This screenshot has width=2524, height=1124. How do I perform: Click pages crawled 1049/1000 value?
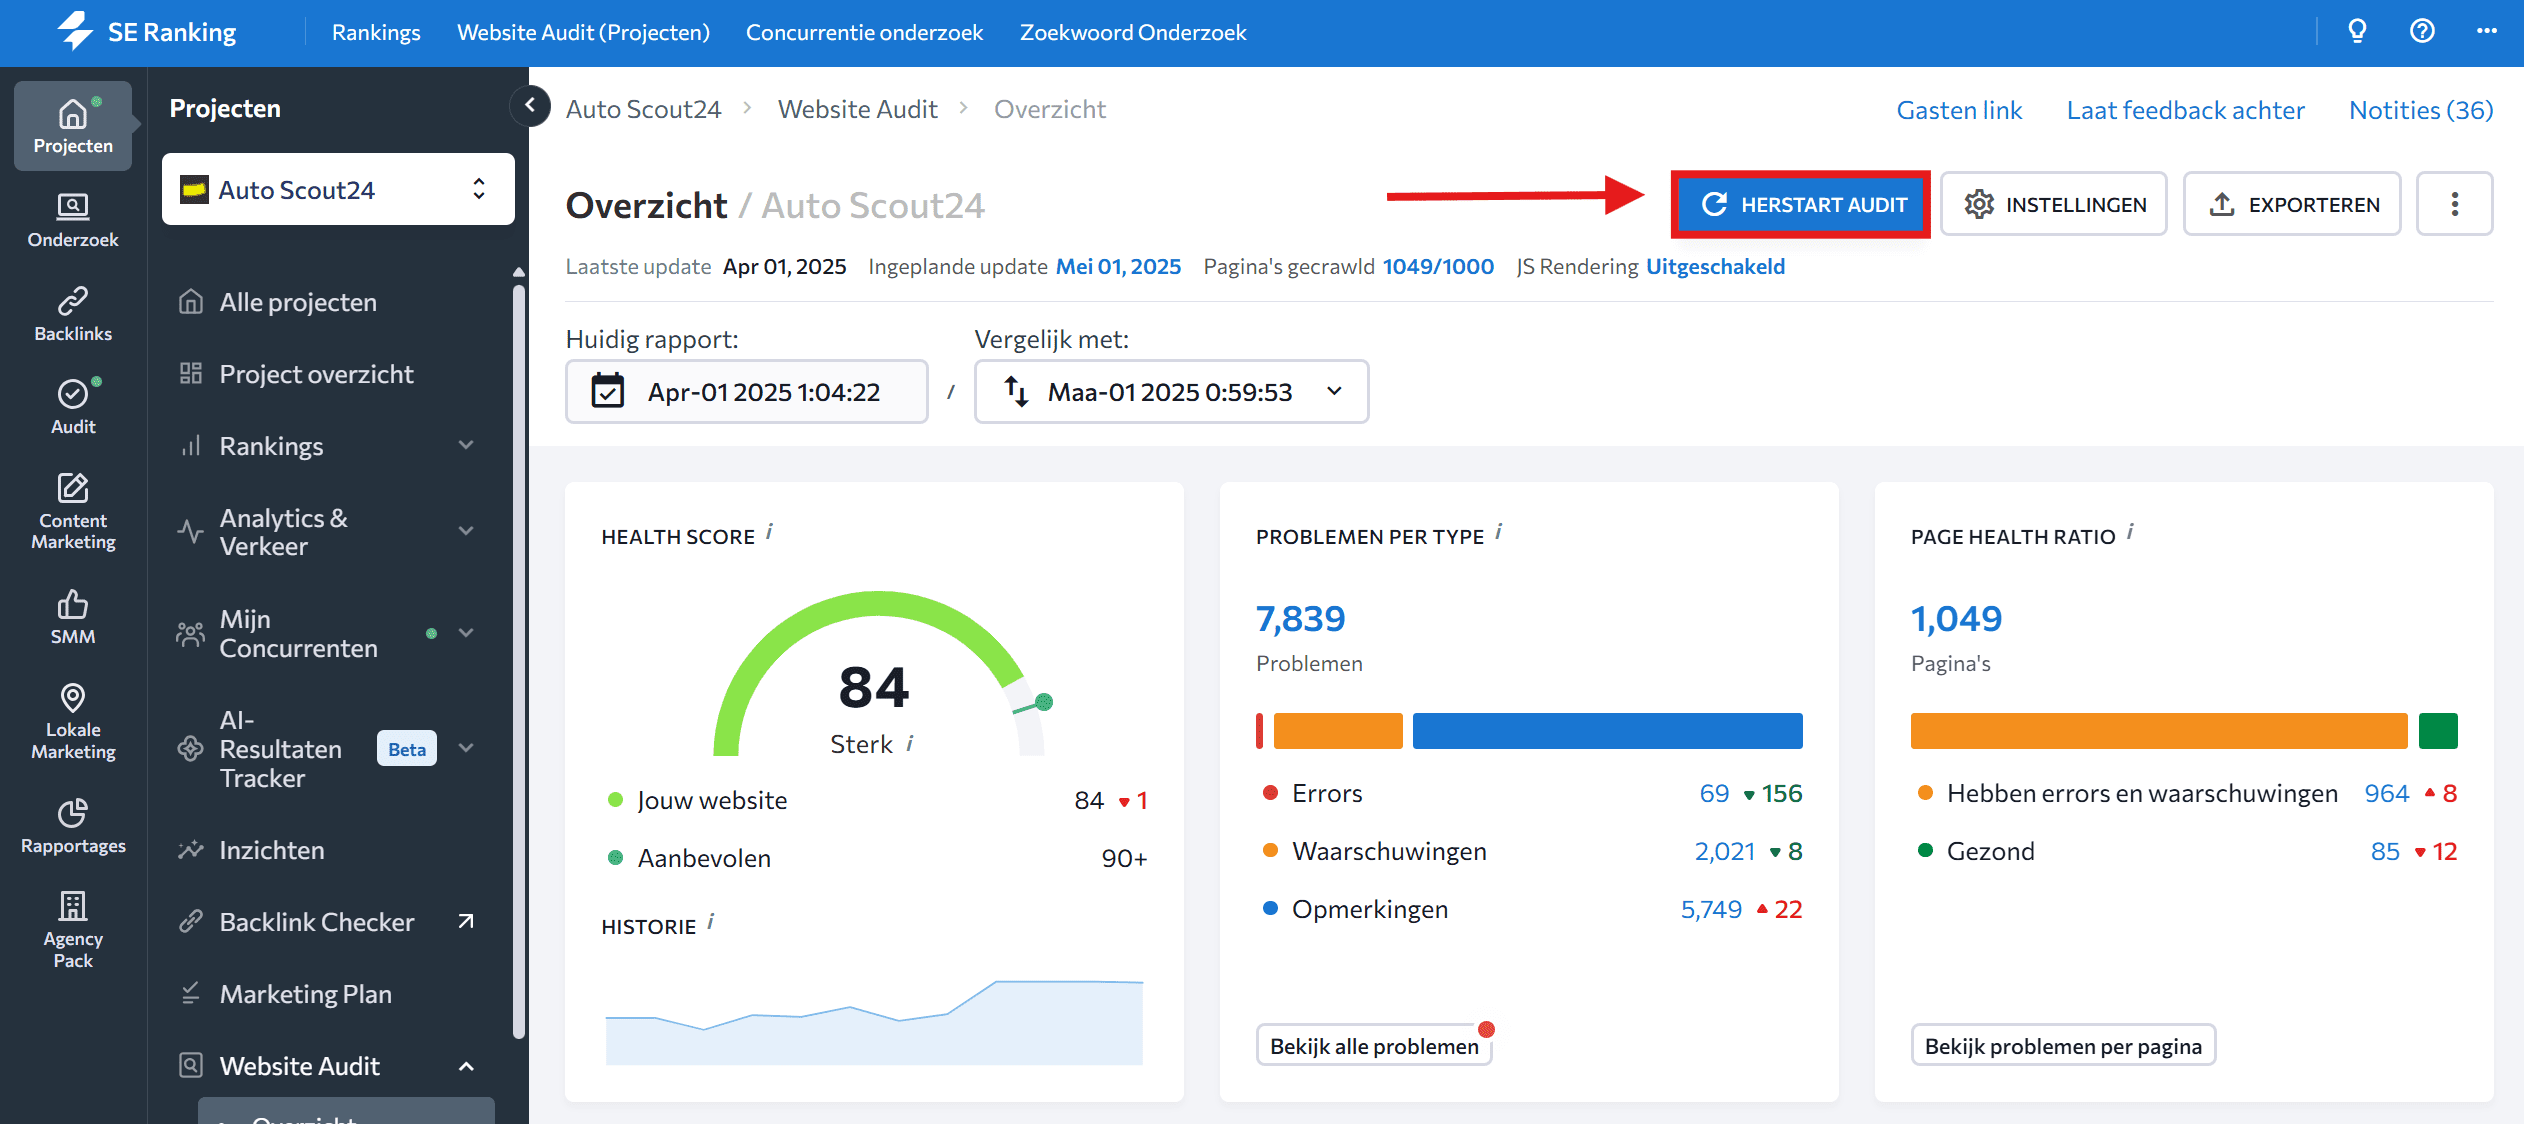click(x=1438, y=266)
